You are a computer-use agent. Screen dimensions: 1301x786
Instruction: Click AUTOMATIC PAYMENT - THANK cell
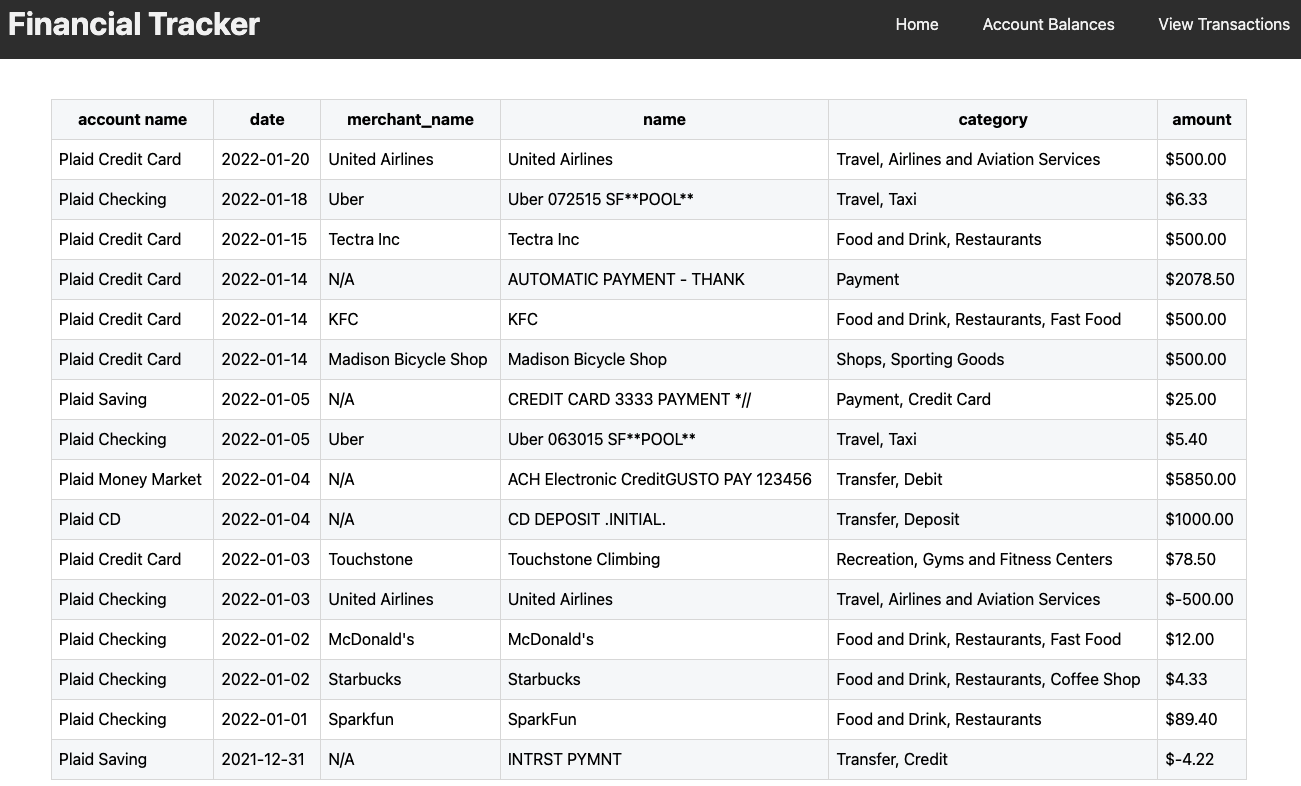664,279
